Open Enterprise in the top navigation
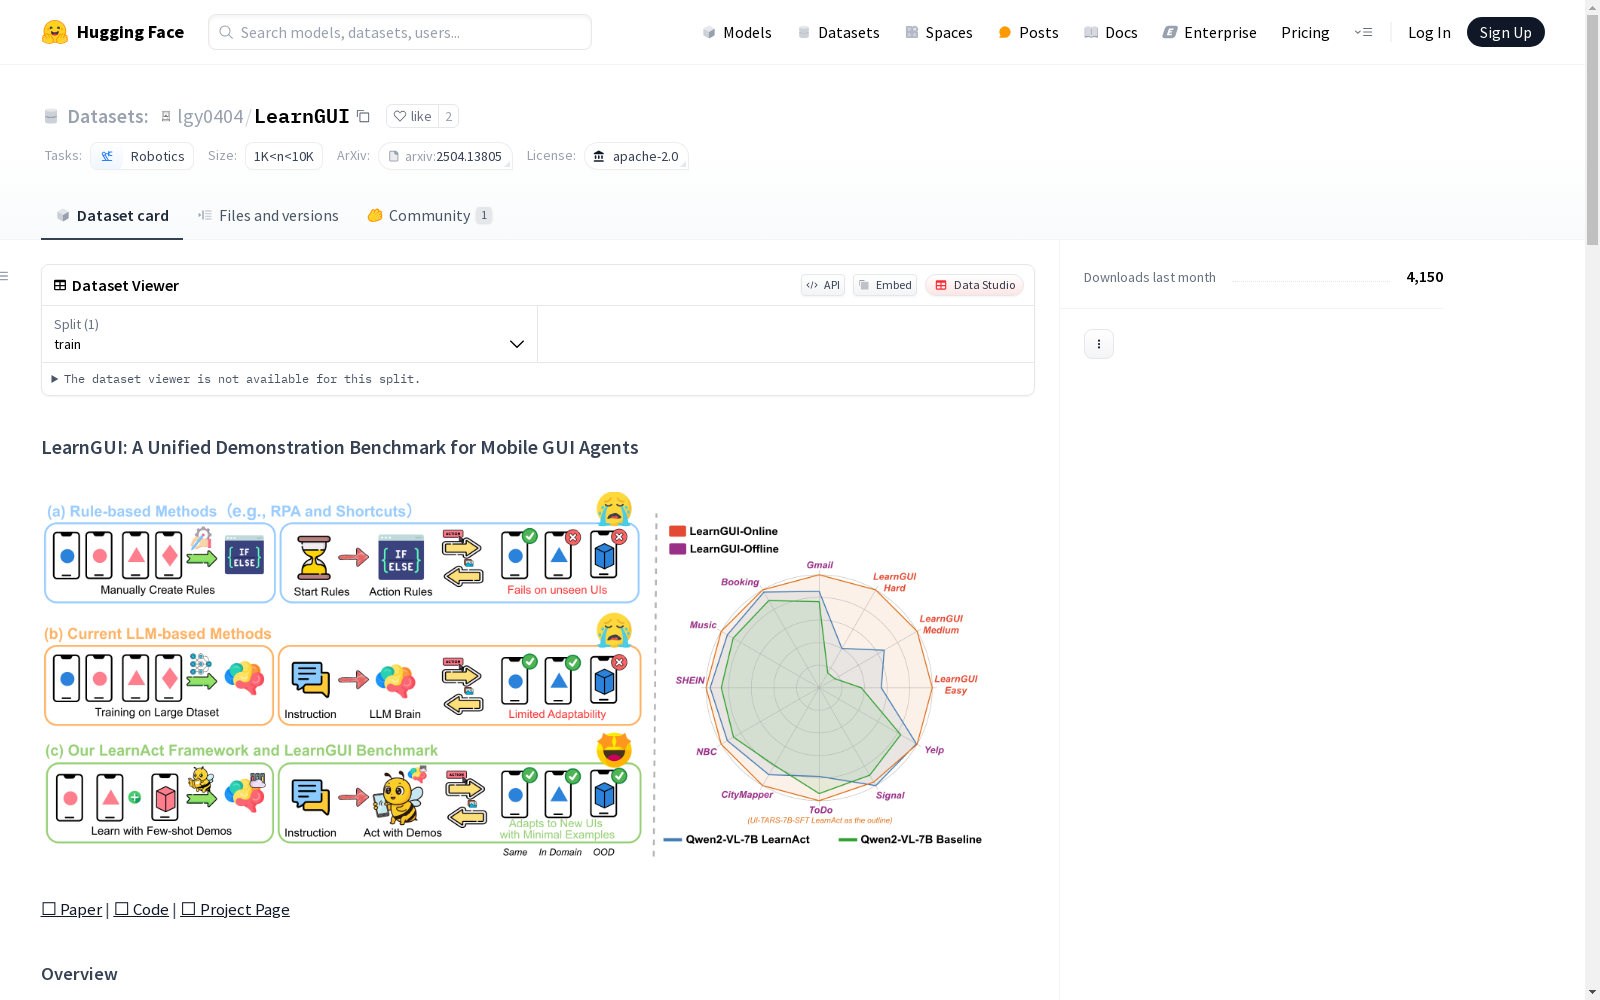The width and height of the screenshot is (1600, 1000). [x=1210, y=32]
